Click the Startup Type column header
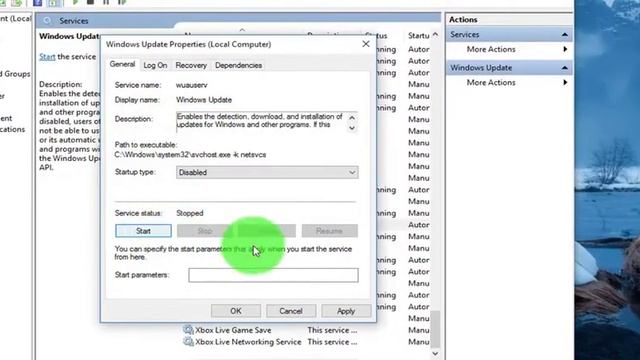The width and height of the screenshot is (640, 360). coord(418,36)
